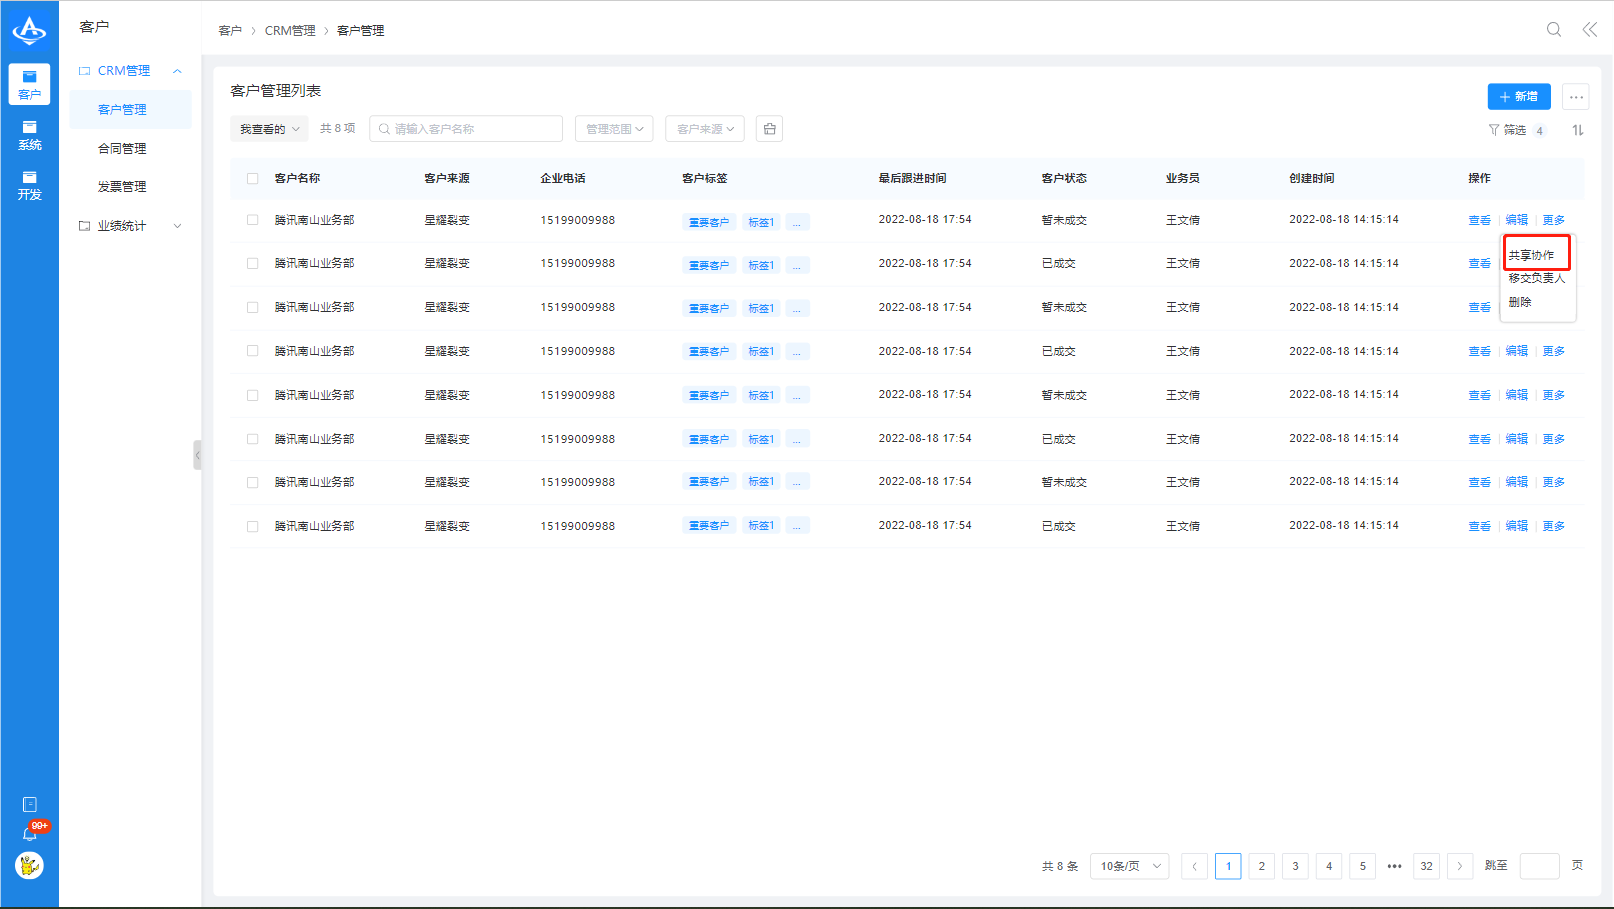Focus the 请输入客户名称 search field
This screenshot has height=909, width=1614.
tap(466, 129)
